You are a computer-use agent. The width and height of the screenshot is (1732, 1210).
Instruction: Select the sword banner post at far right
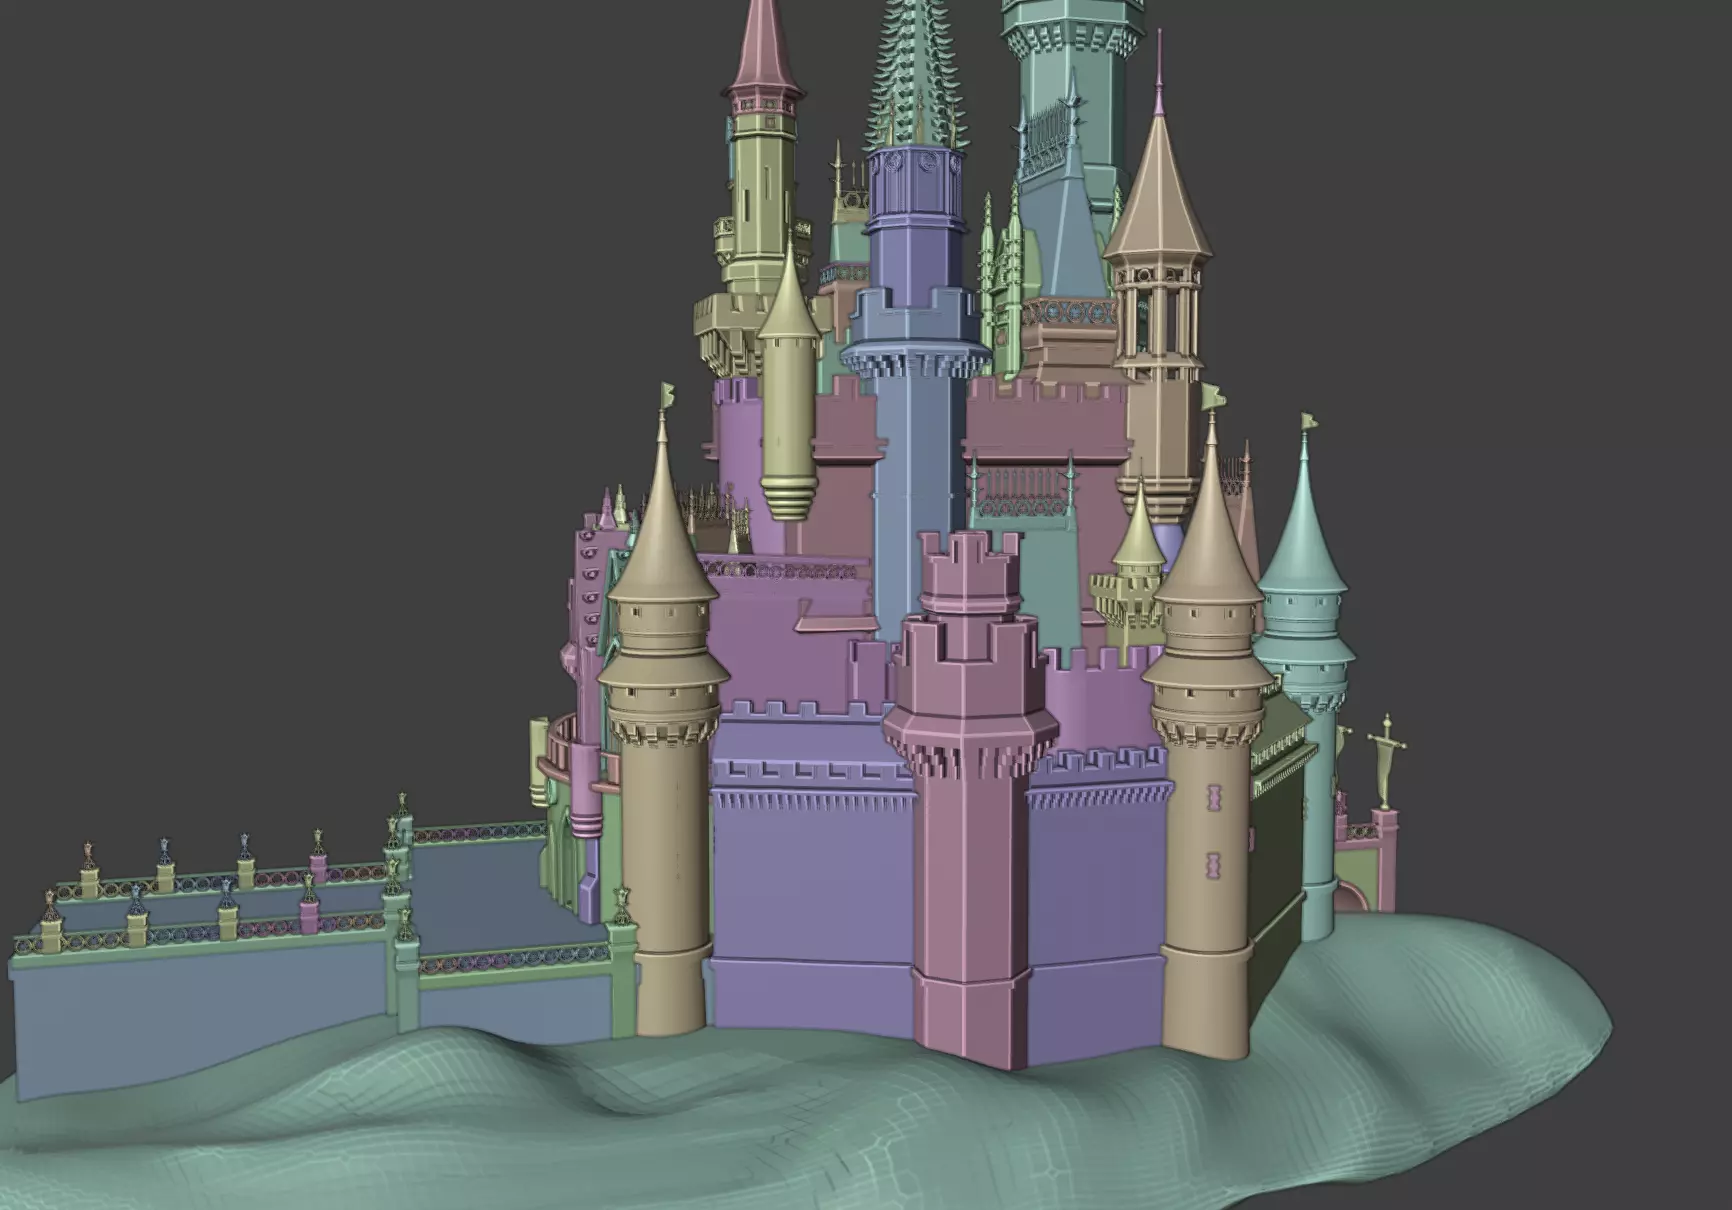pos(1386,761)
